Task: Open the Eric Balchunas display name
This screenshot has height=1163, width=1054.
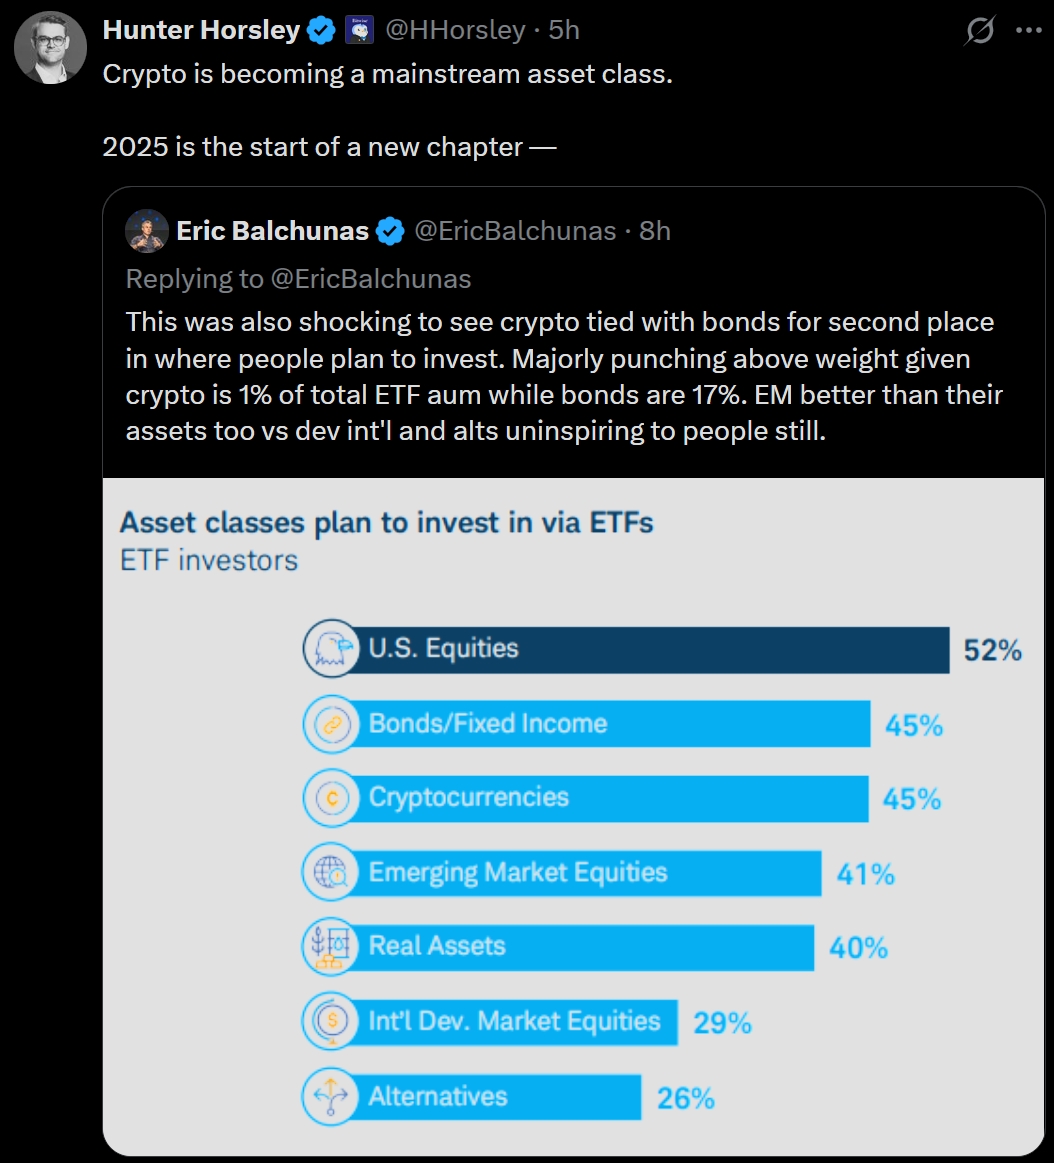Action: 272,232
